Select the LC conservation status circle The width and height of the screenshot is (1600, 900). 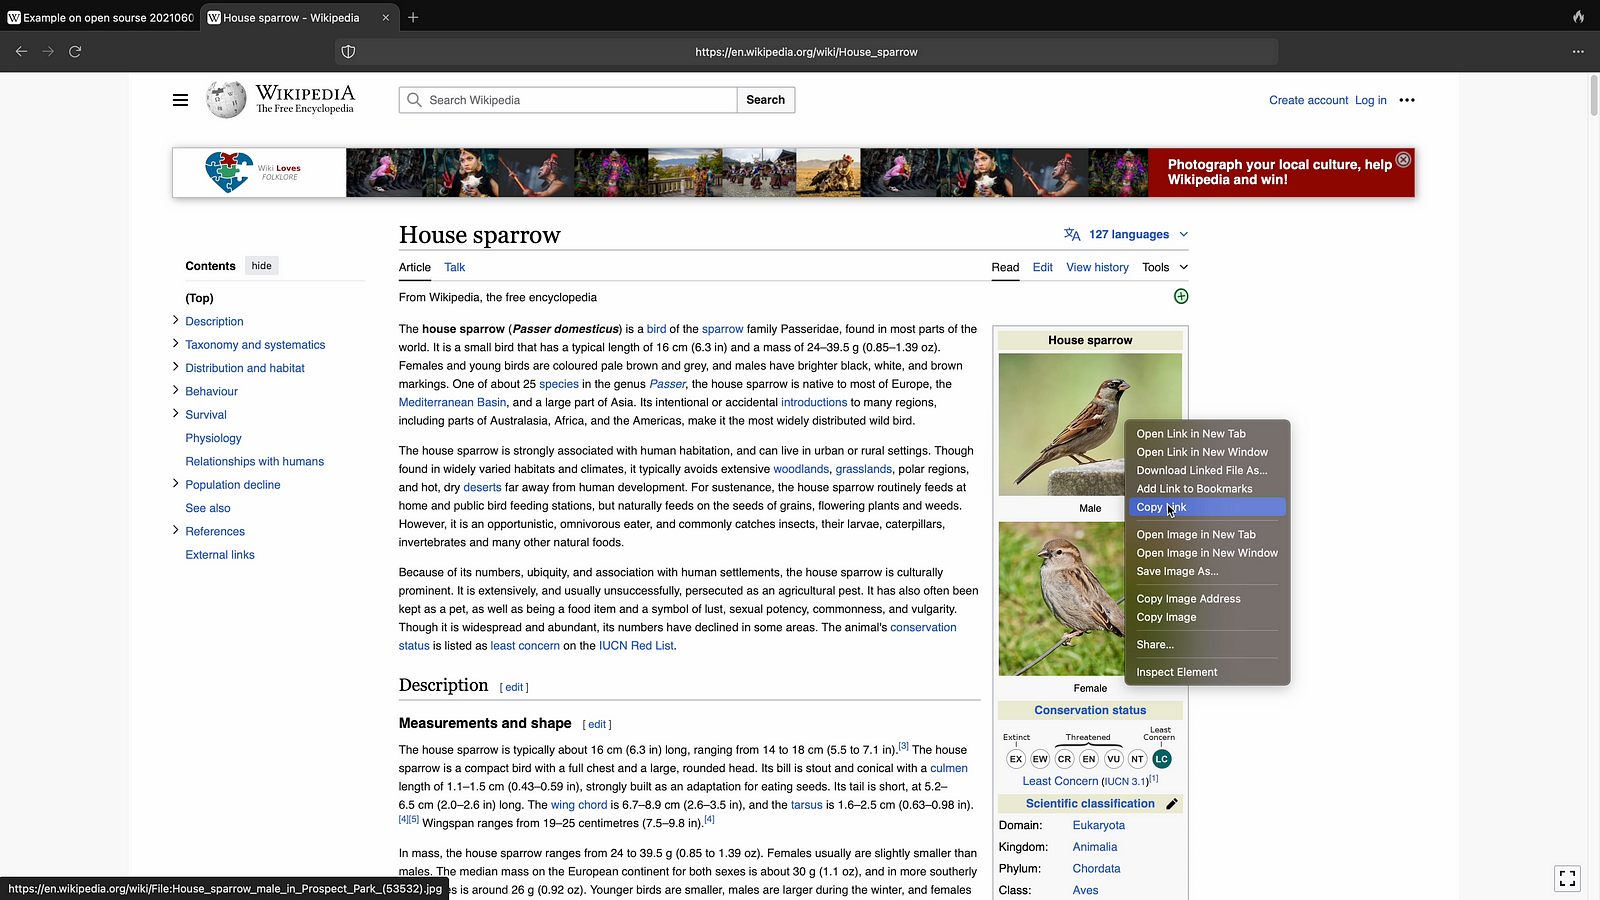tap(1161, 759)
